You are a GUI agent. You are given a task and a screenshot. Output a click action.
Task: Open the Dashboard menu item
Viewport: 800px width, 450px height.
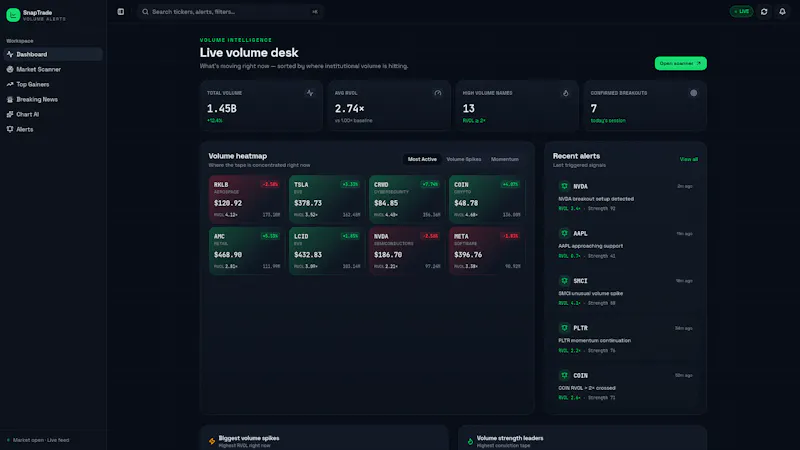pos(53,54)
